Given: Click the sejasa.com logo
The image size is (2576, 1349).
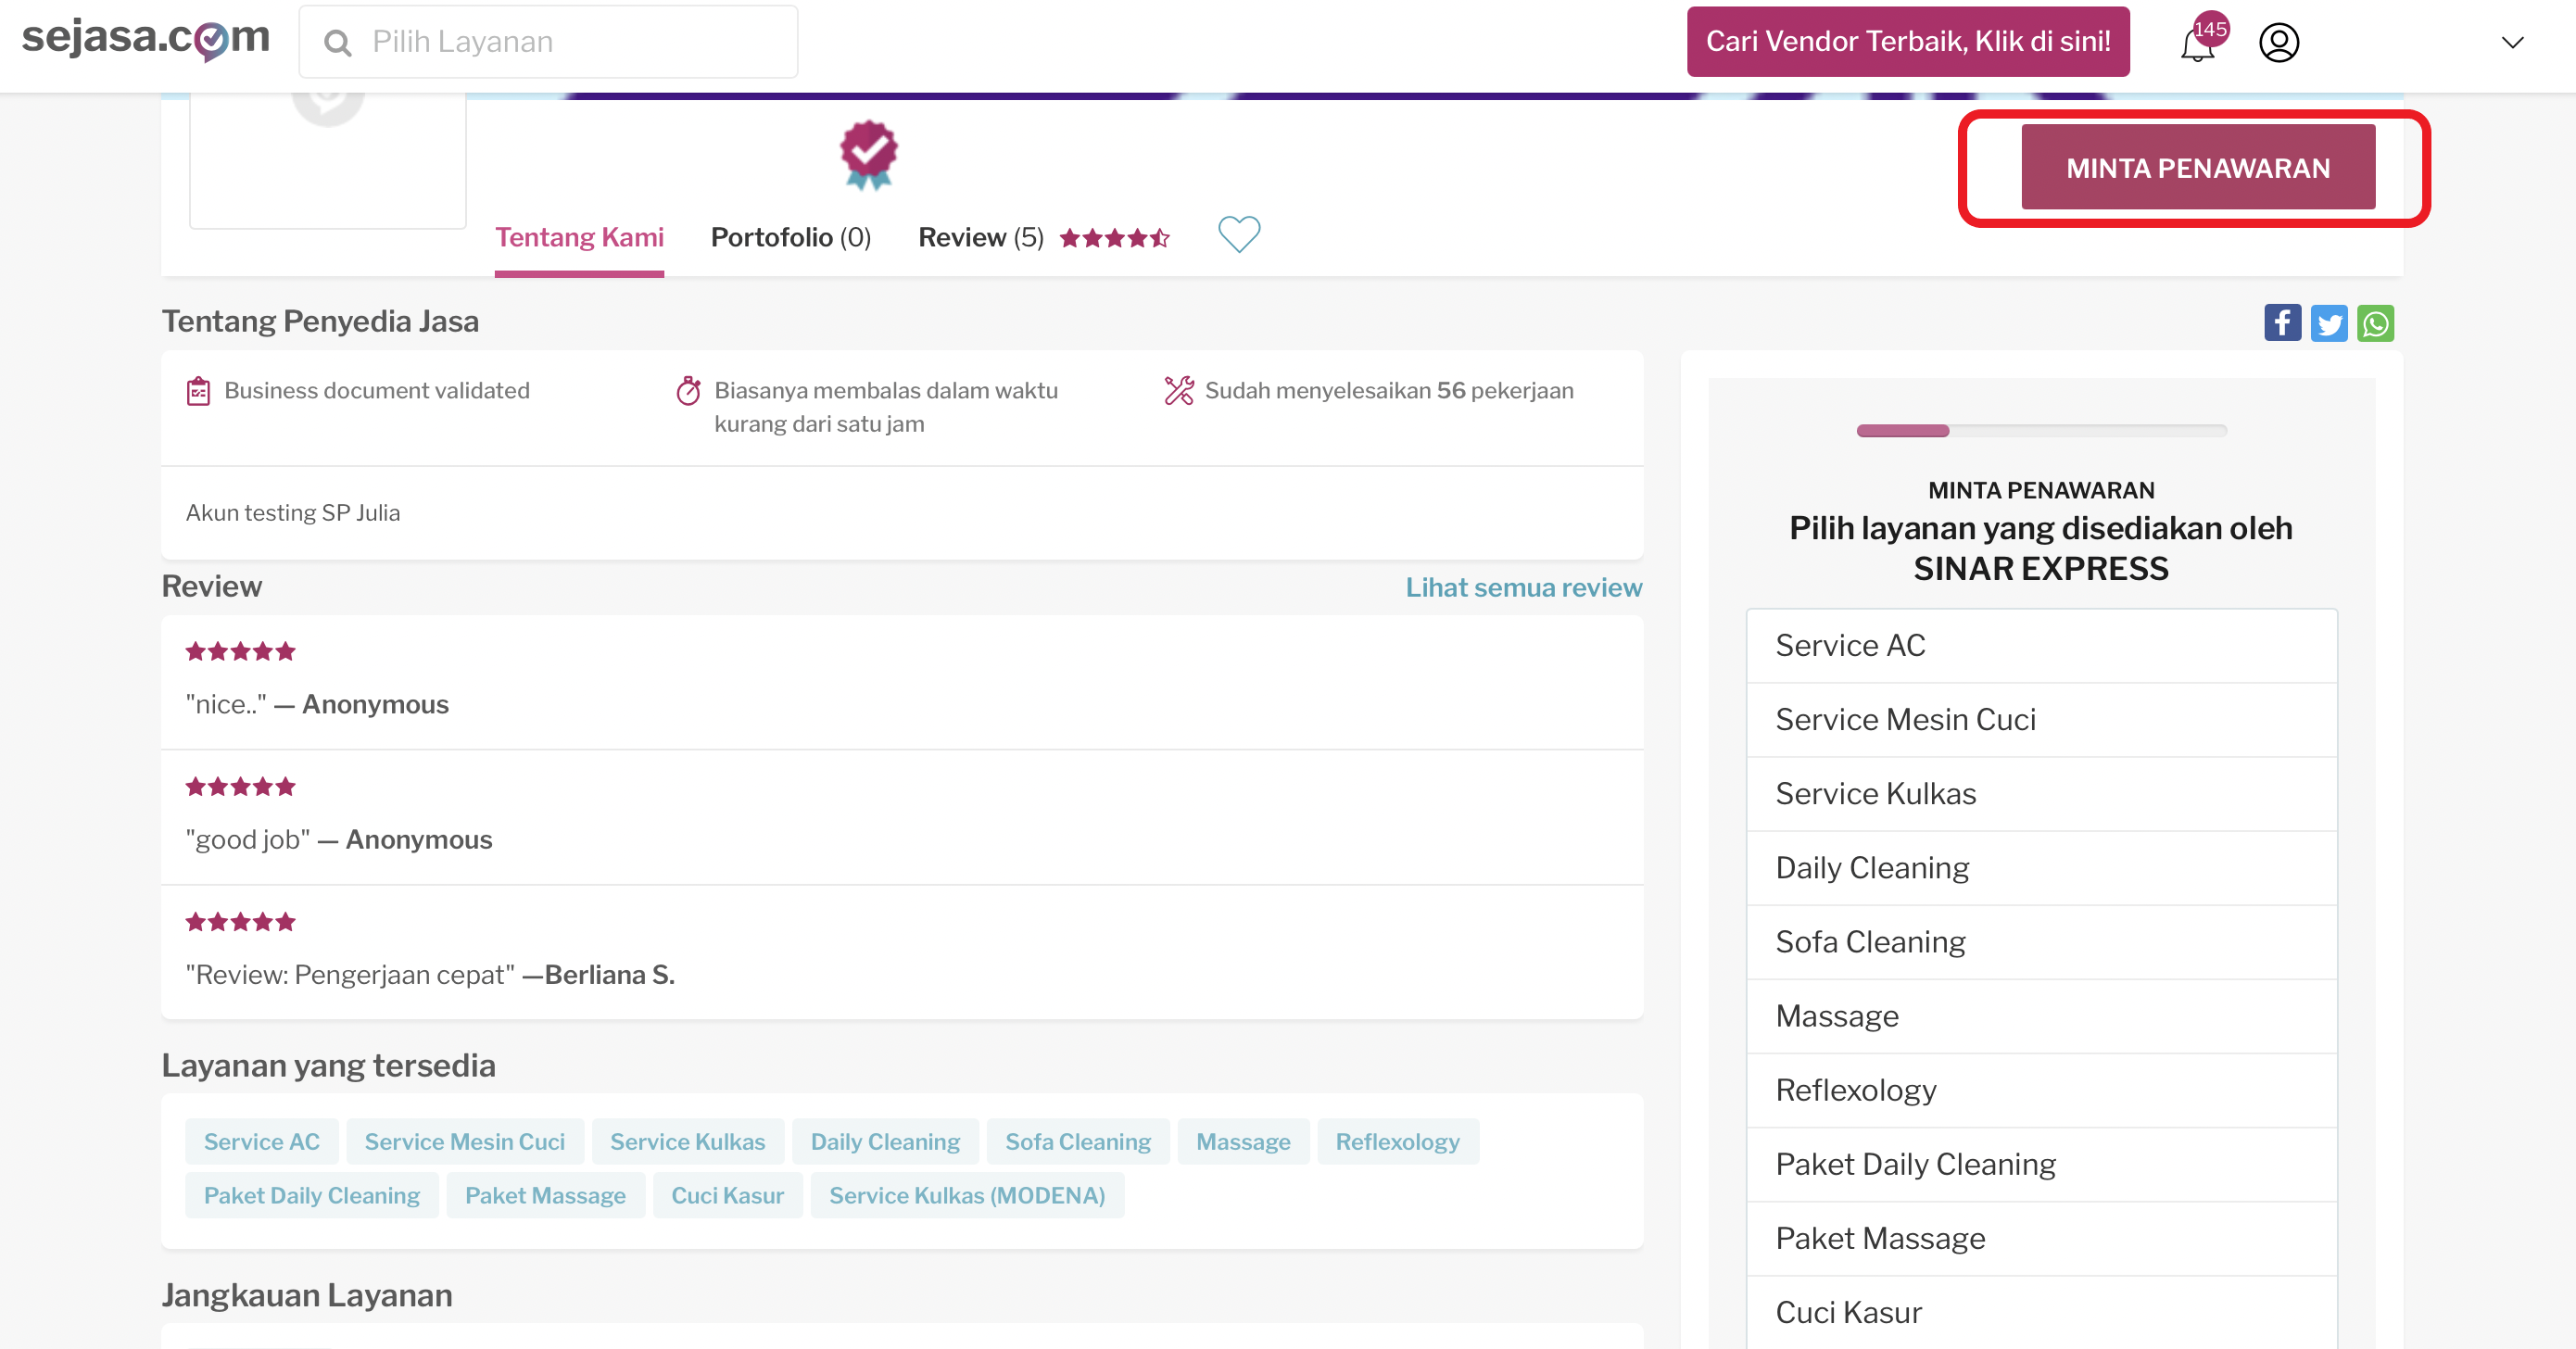Looking at the screenshot, I should coord(146,38).
